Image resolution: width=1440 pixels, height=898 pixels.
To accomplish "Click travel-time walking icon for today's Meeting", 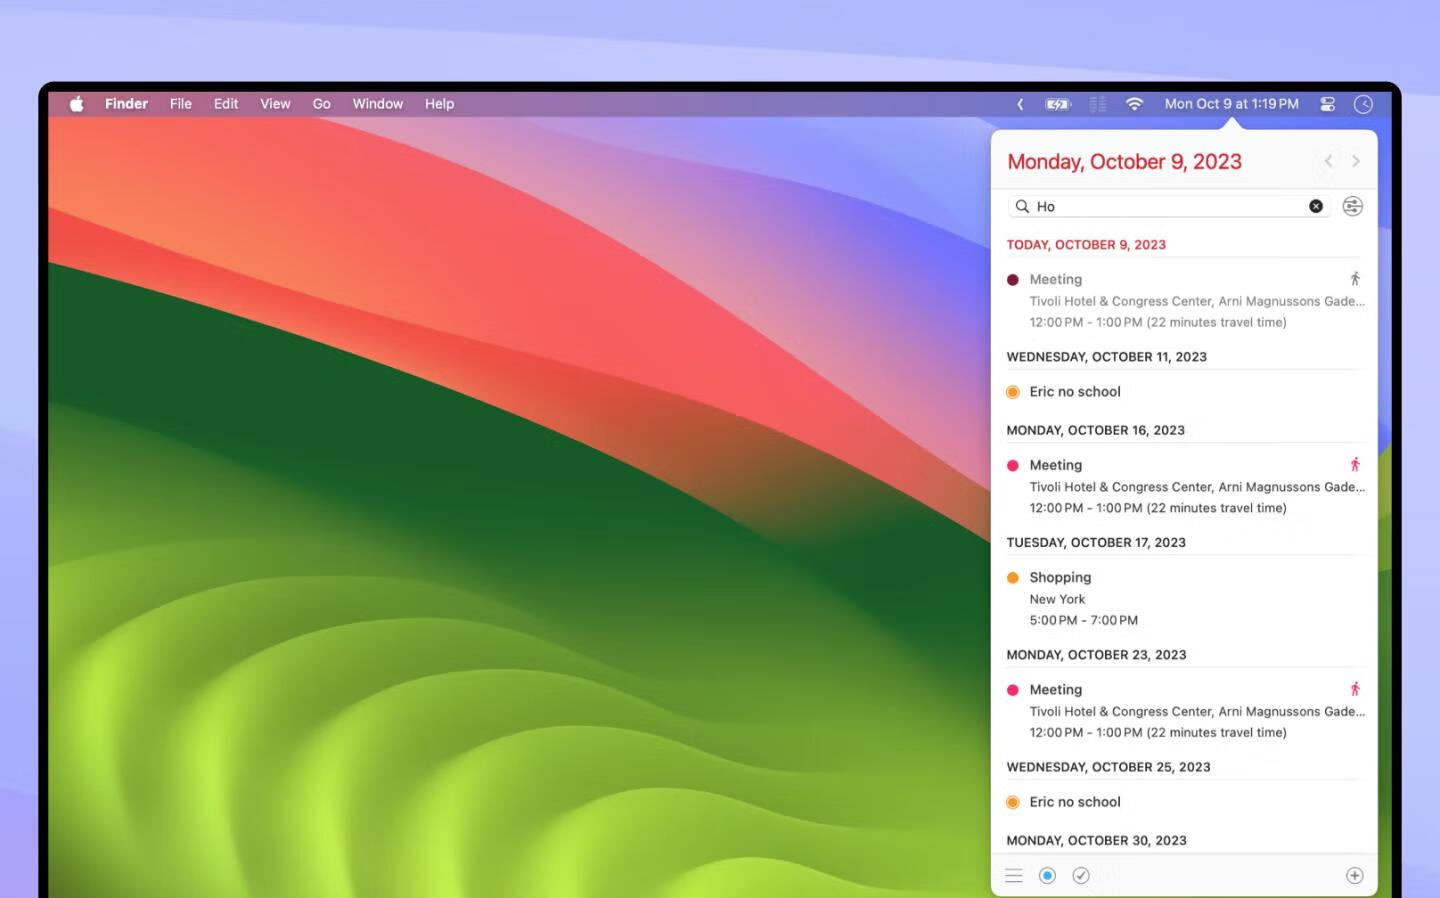I will [x=1355, y=279].
